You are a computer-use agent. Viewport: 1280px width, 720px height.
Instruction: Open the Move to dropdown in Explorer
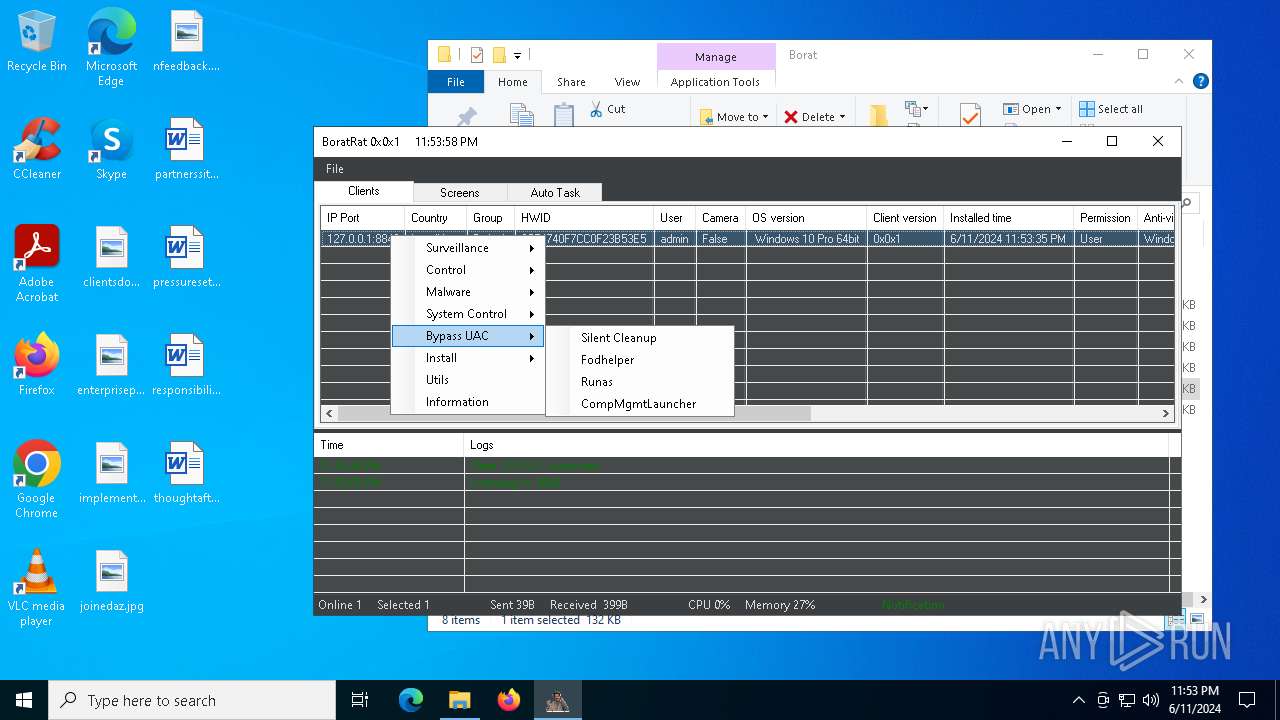[735, 117]
